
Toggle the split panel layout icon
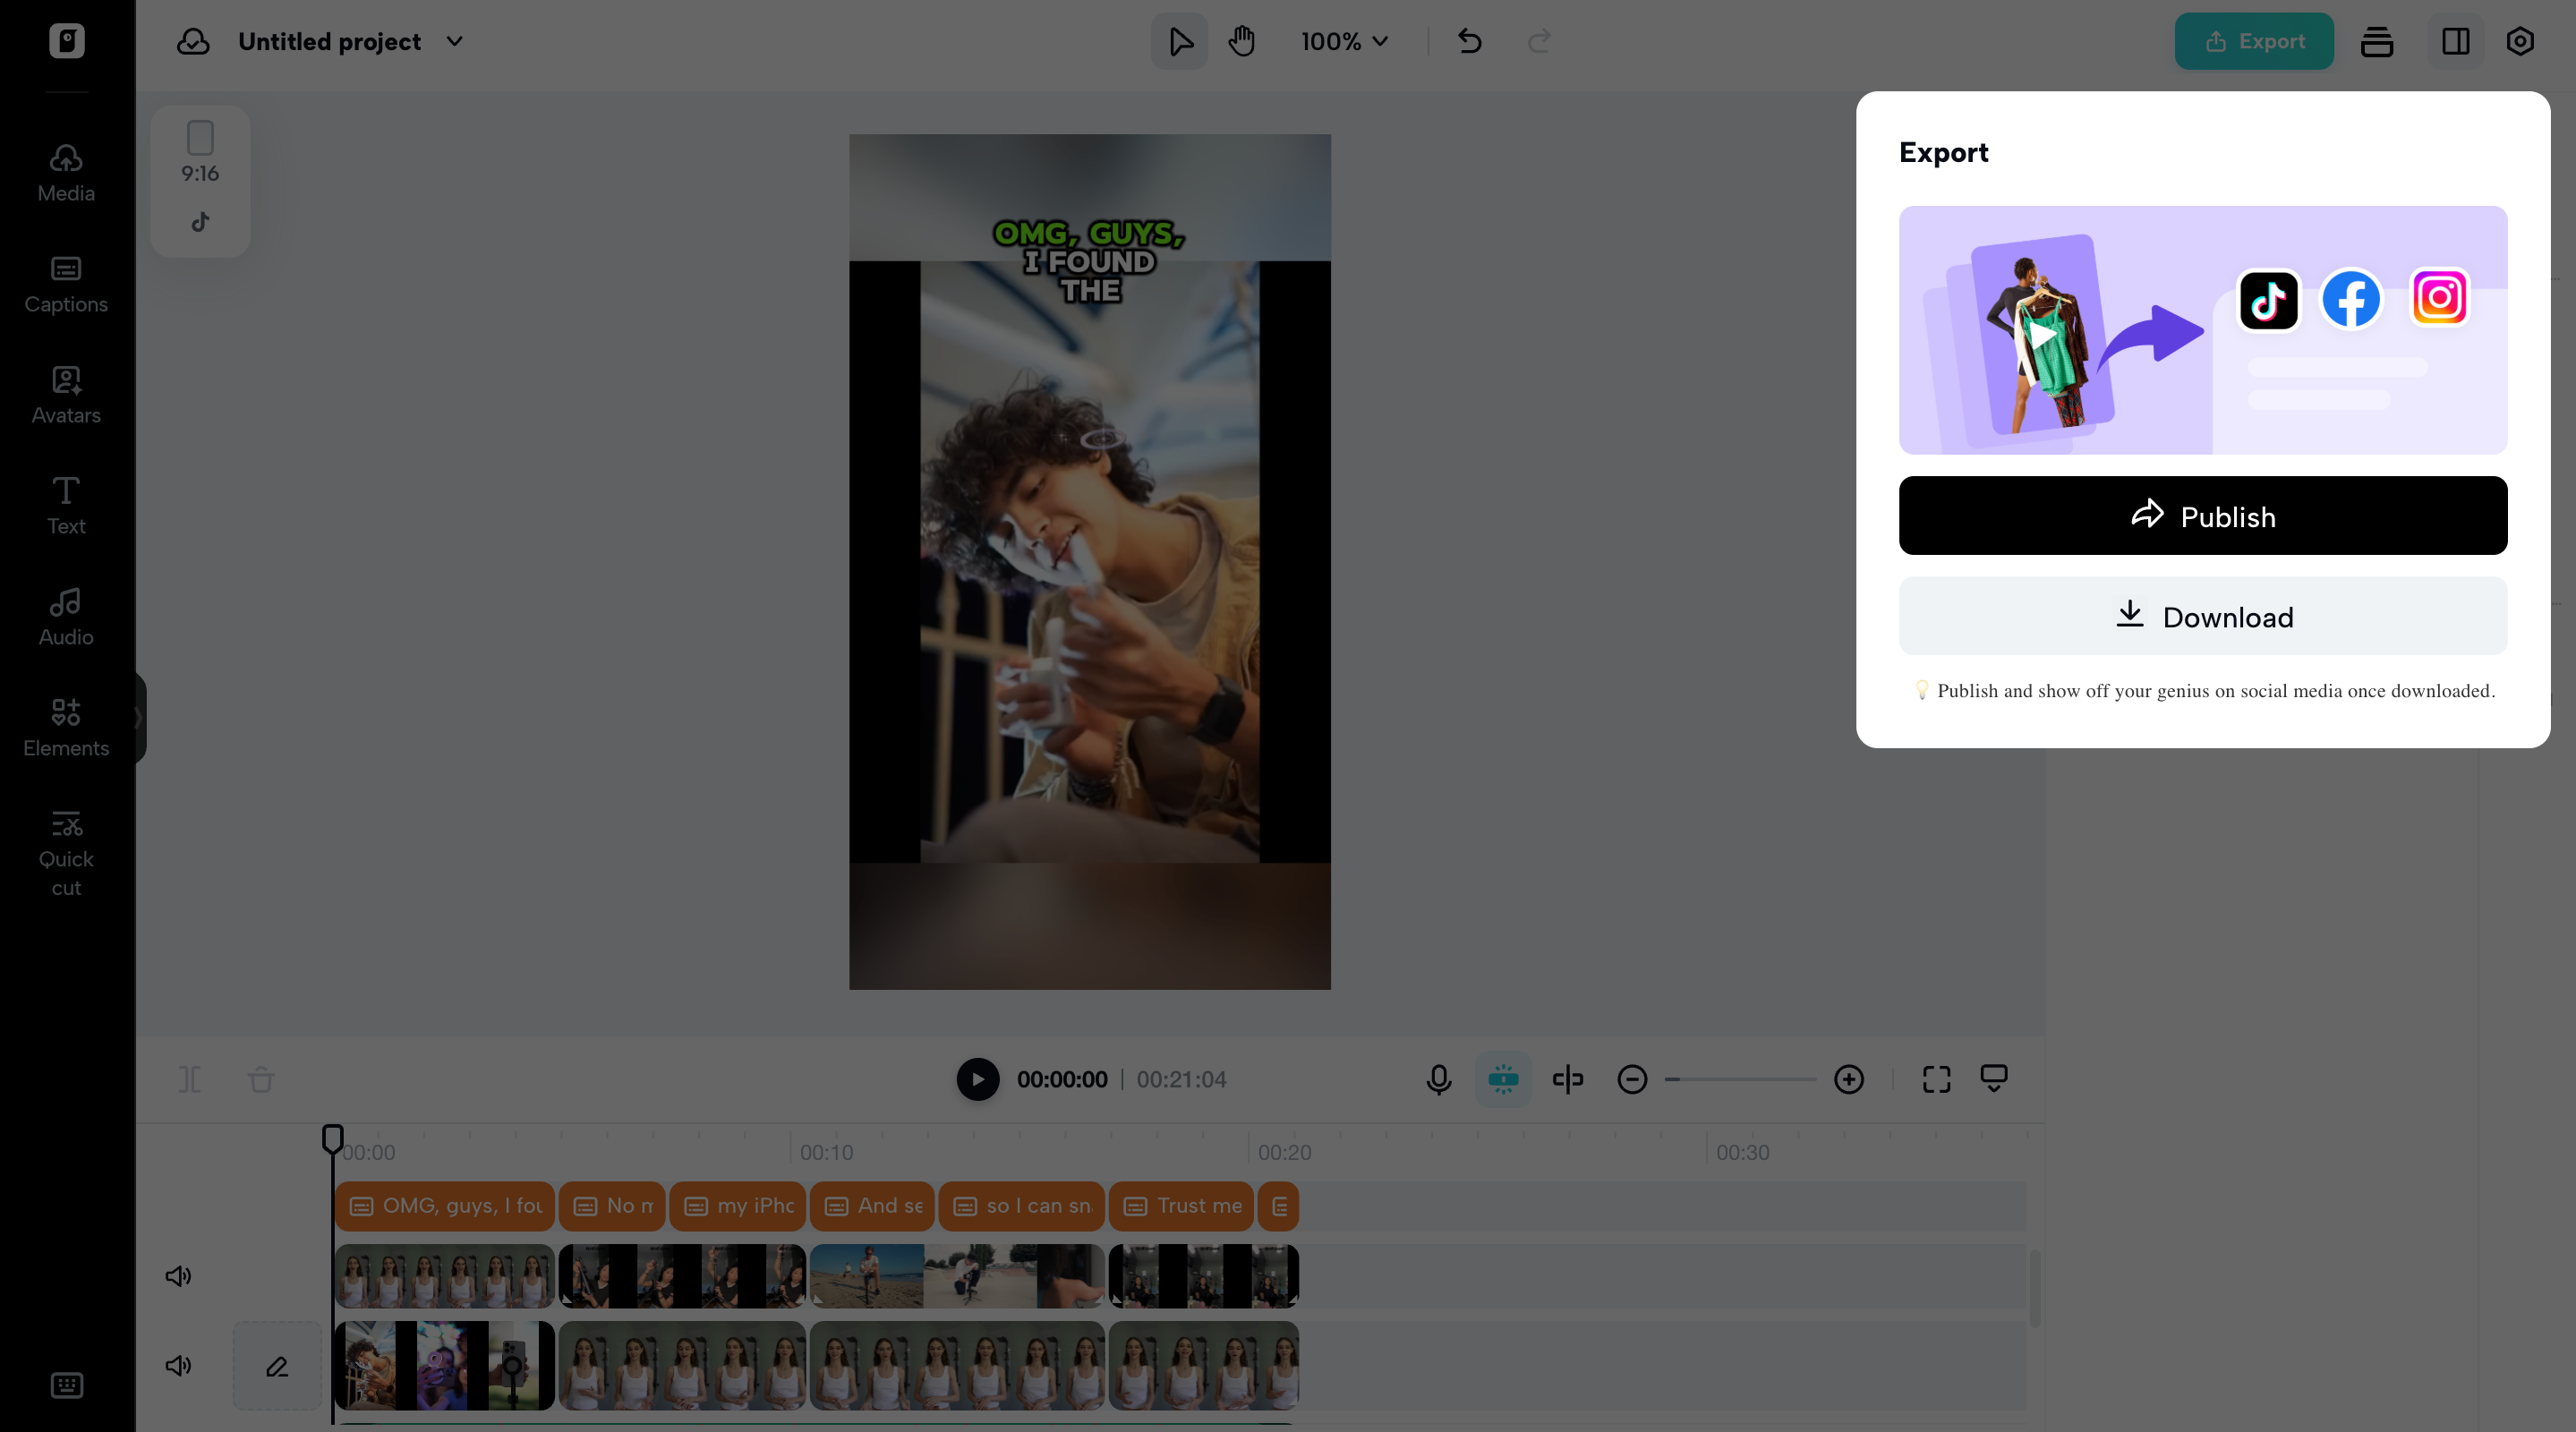pos(2456,41)
